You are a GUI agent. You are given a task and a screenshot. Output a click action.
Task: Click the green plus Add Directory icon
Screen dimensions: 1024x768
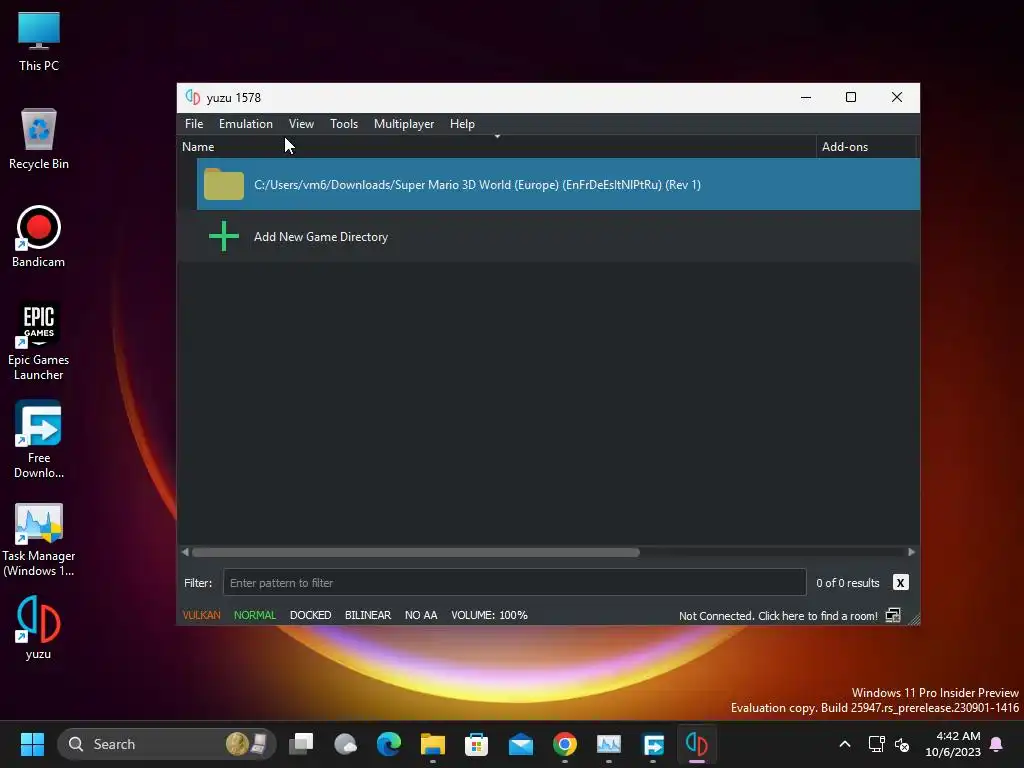(x=223, y=236)
